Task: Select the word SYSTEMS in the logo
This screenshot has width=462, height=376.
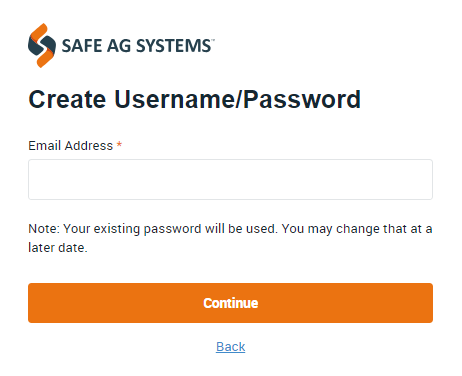Action: tap(174, 46)
